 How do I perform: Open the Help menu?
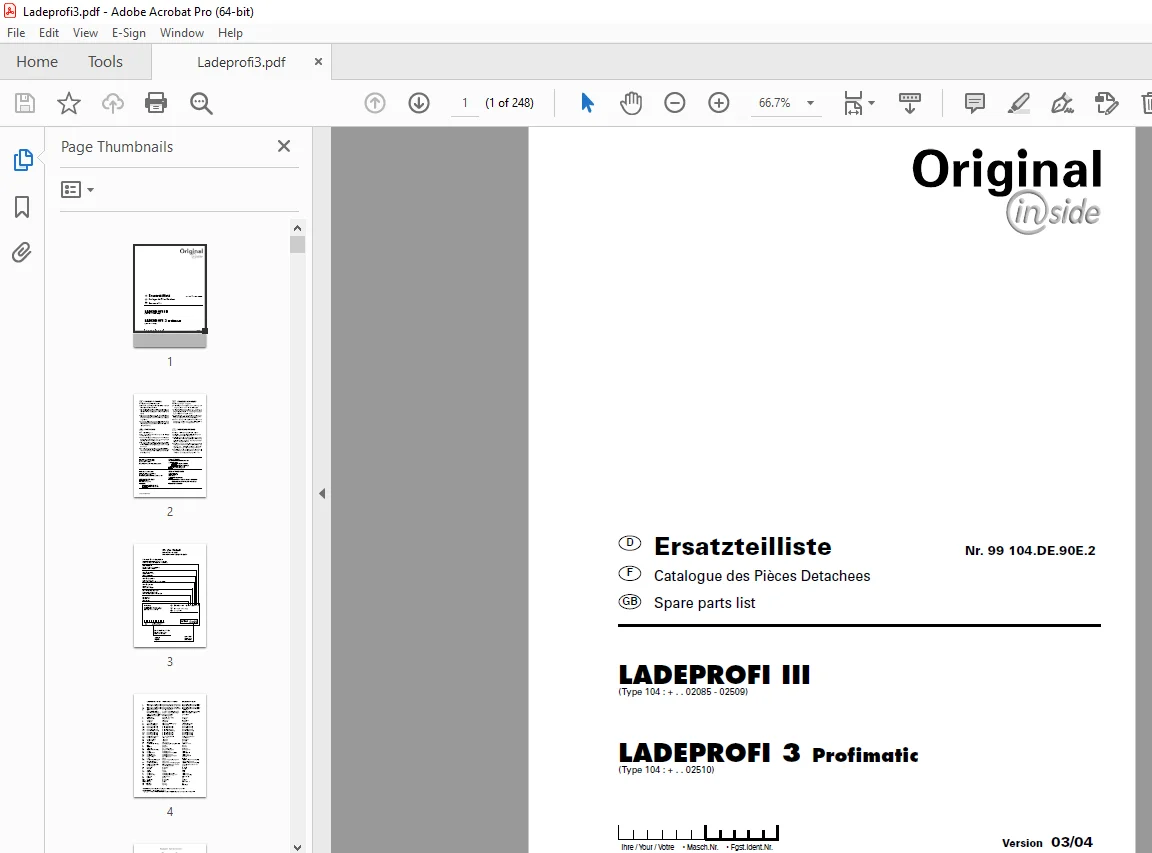[230, 33]
